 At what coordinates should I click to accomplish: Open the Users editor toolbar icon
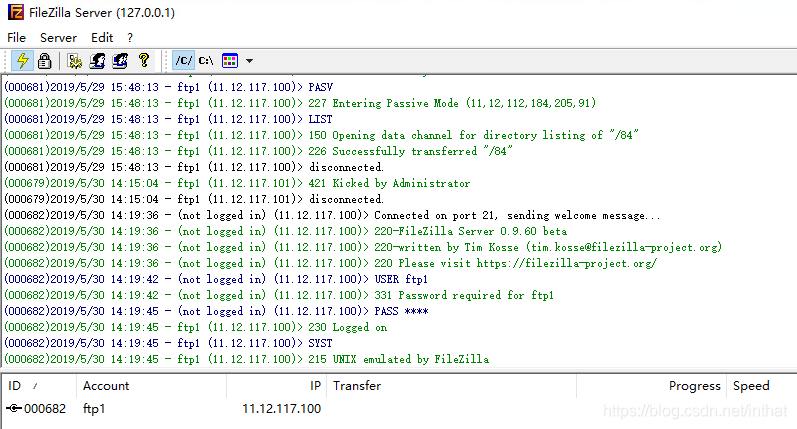(x=97, y=61)
